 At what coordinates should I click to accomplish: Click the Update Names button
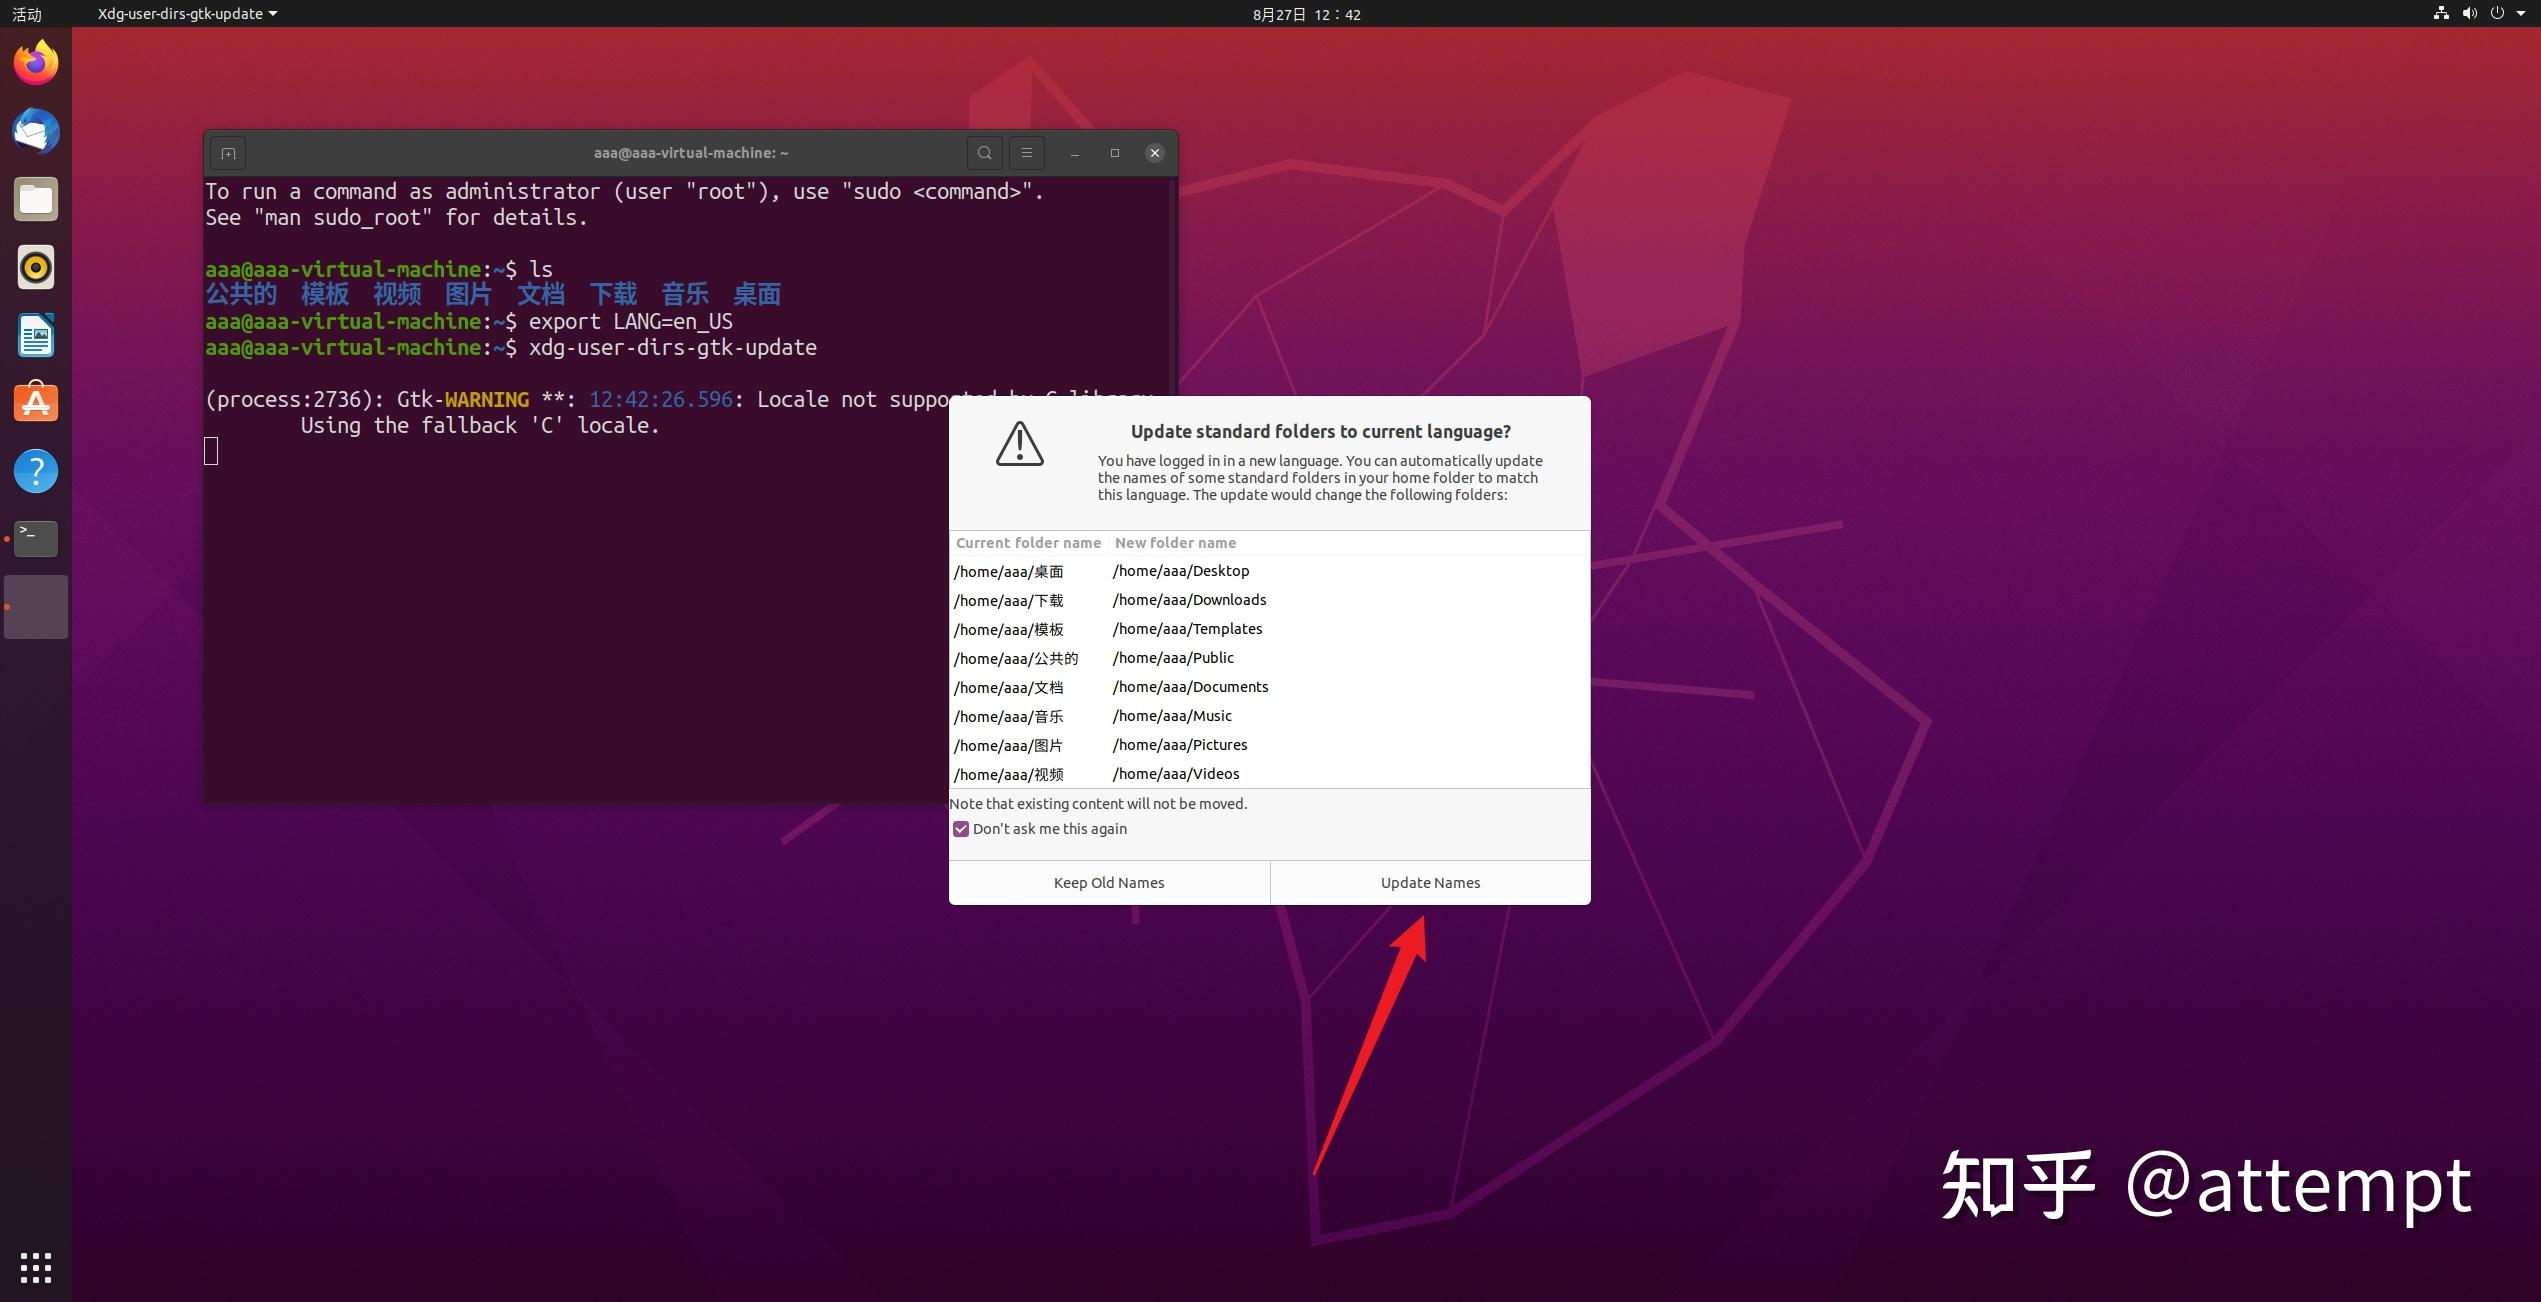1430,883
